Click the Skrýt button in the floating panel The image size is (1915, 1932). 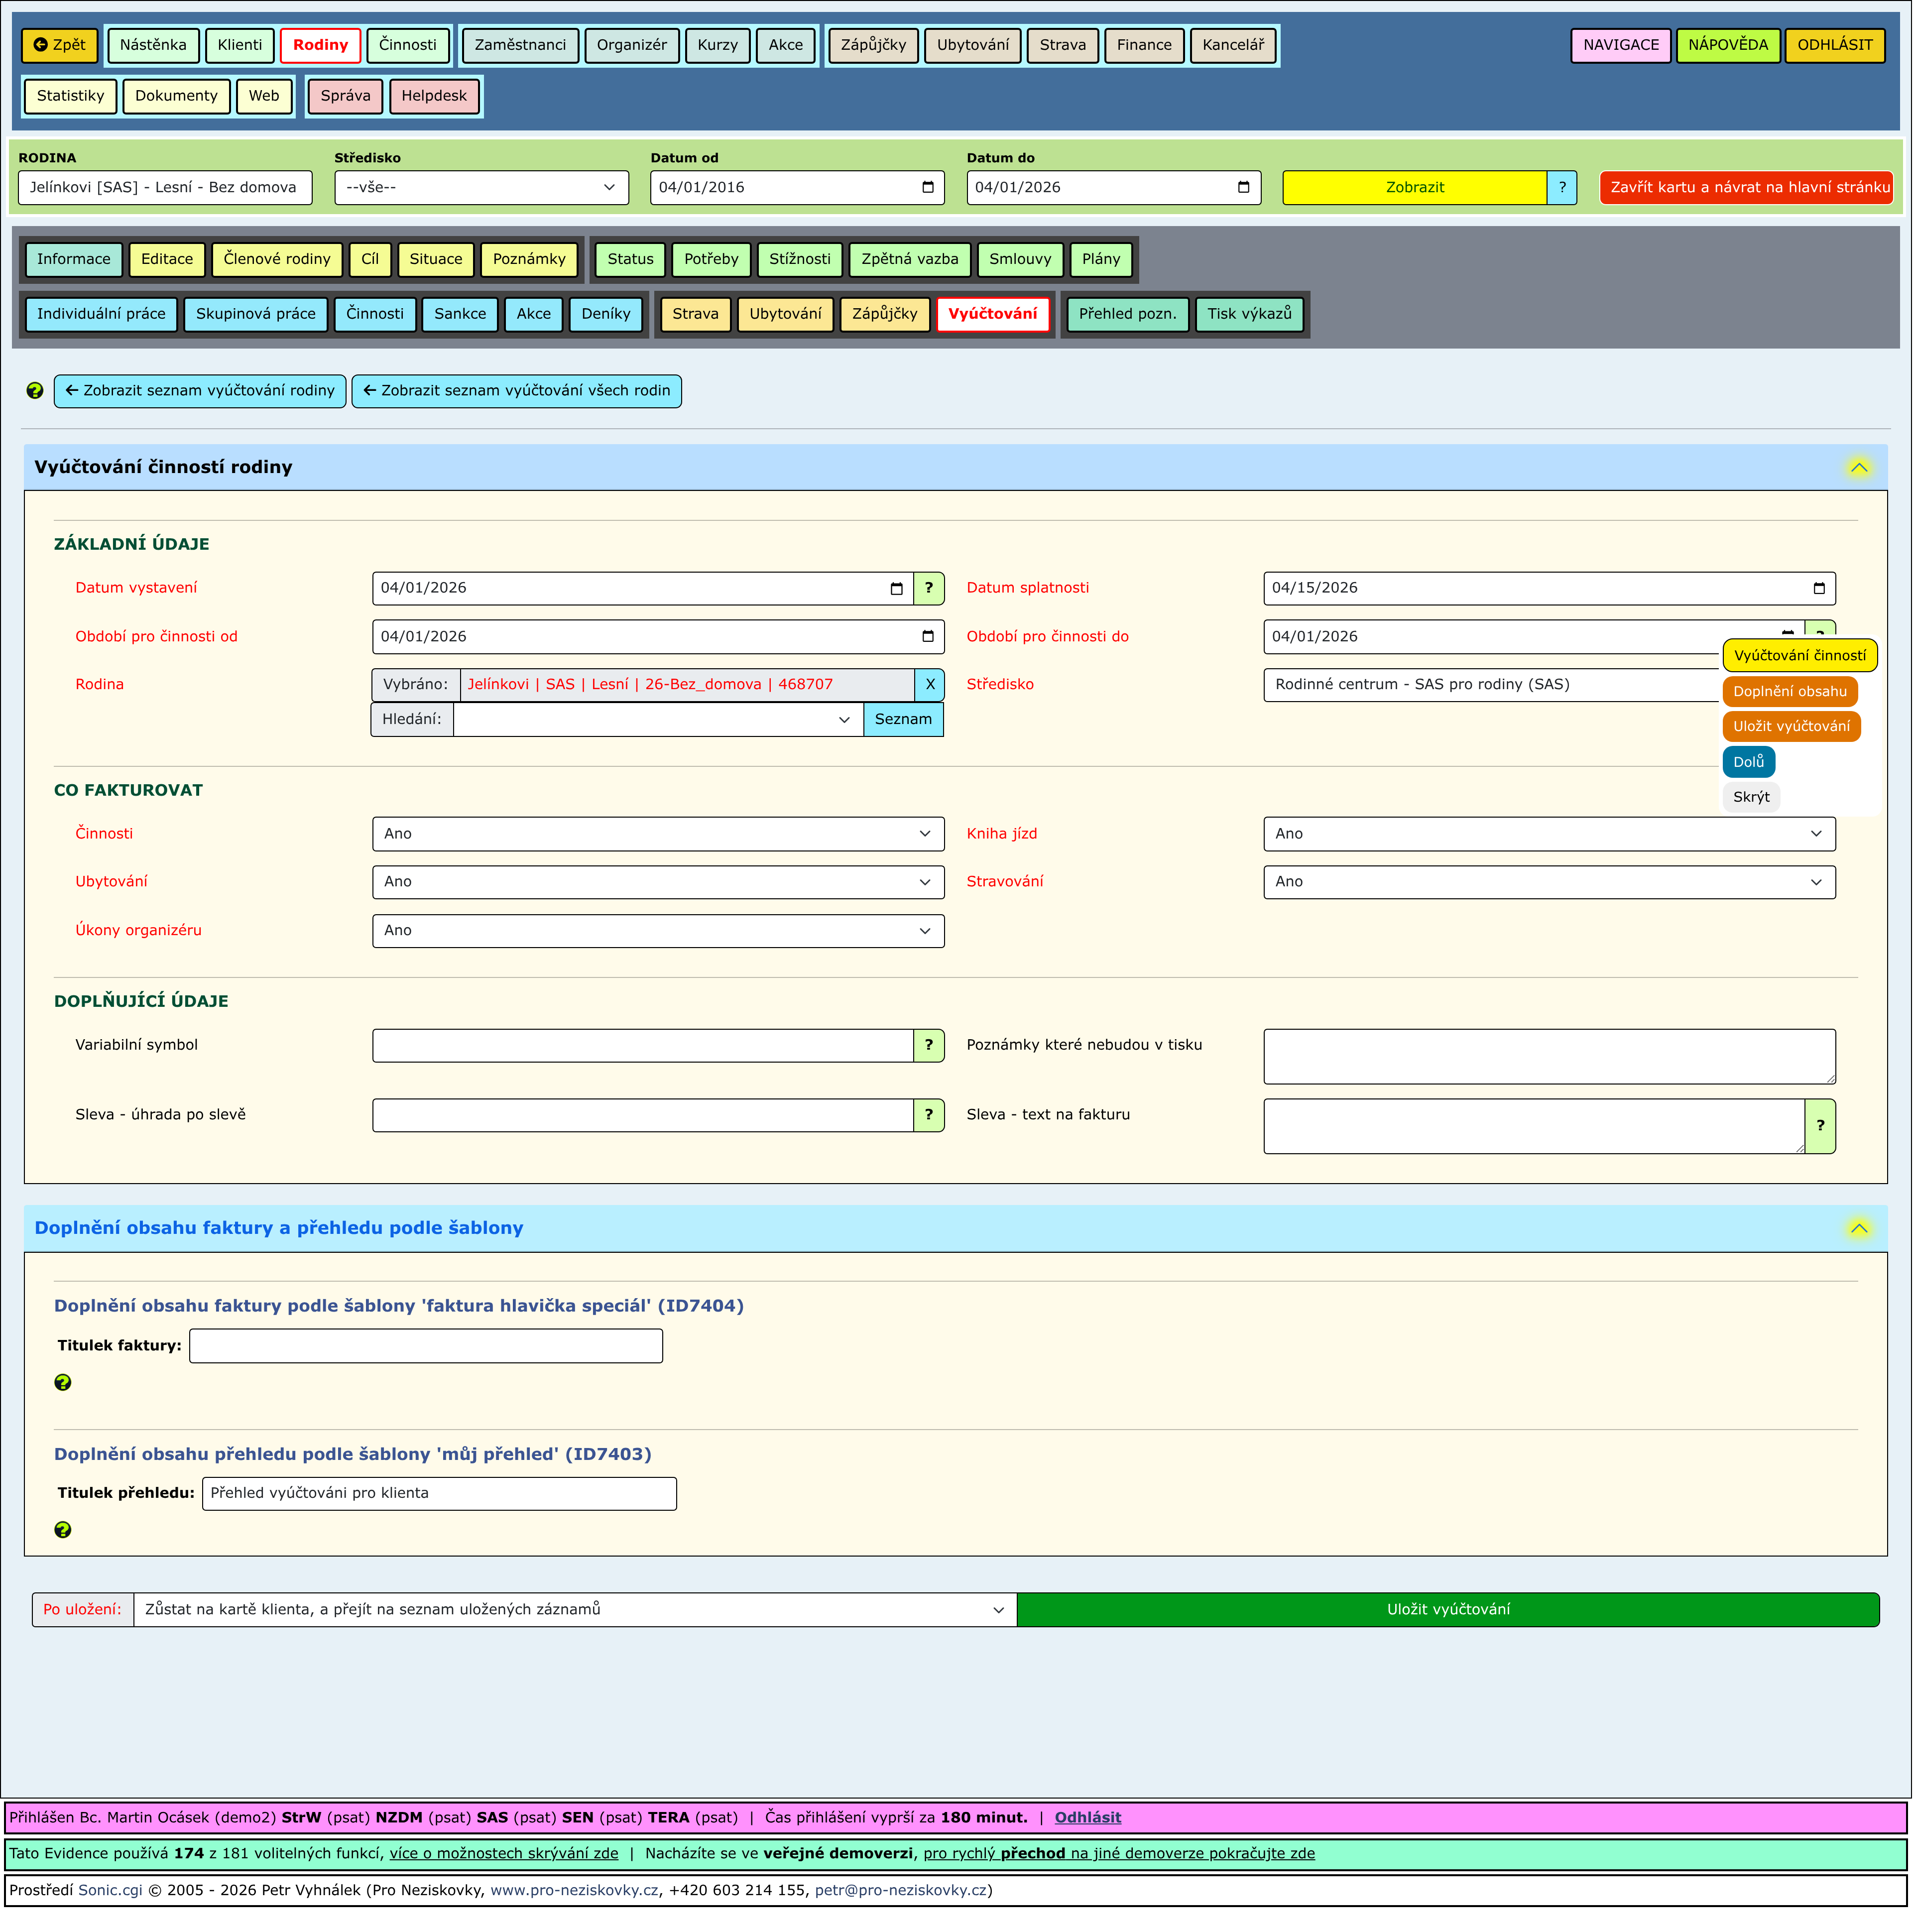pos(1752,798)
